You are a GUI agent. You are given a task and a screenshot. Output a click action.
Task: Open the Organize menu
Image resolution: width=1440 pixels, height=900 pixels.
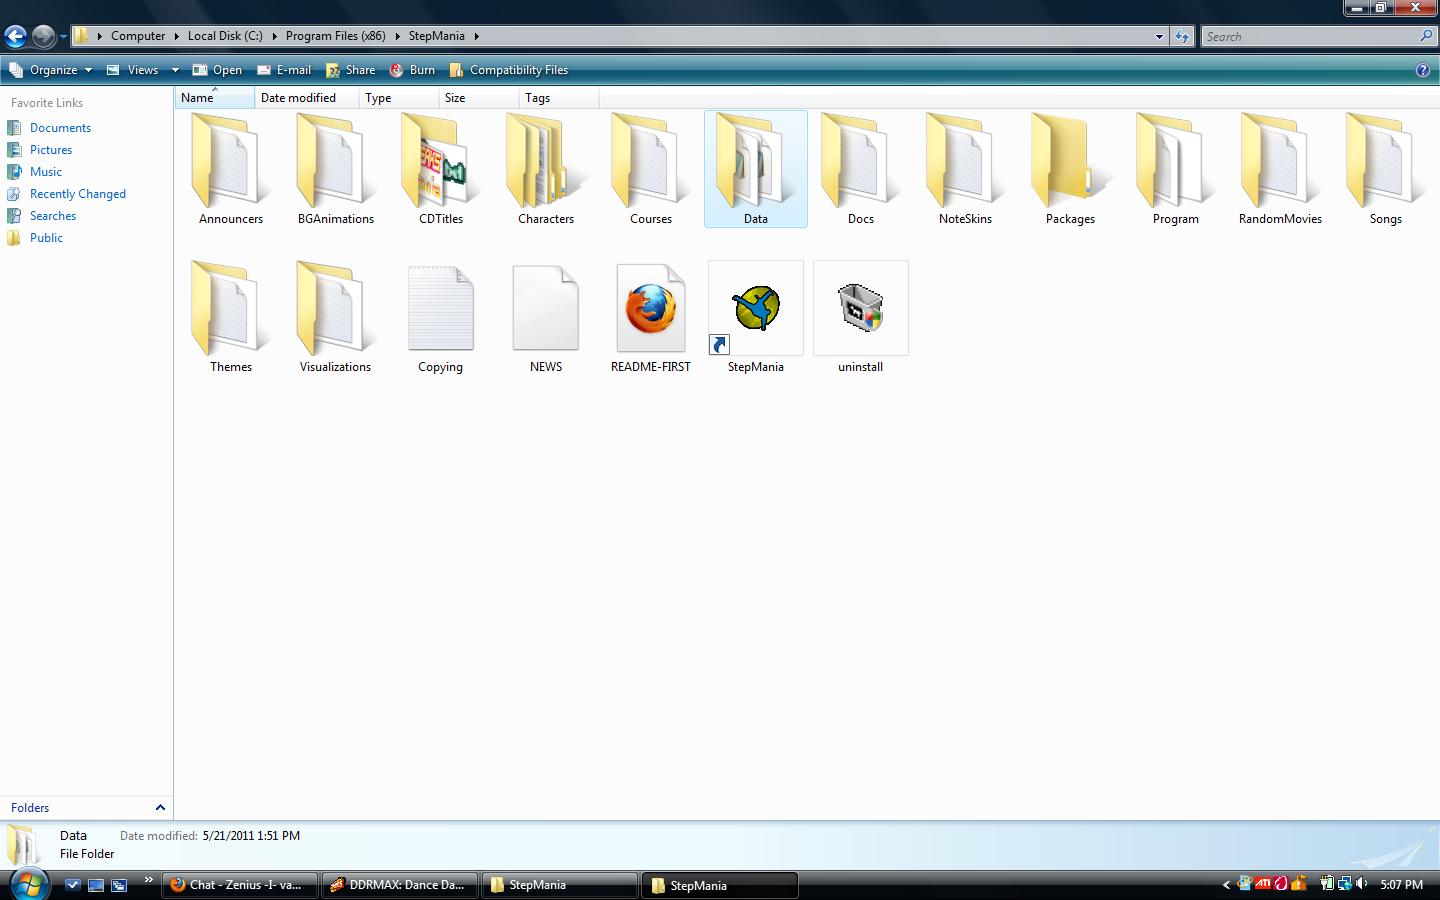click(50, 70)
